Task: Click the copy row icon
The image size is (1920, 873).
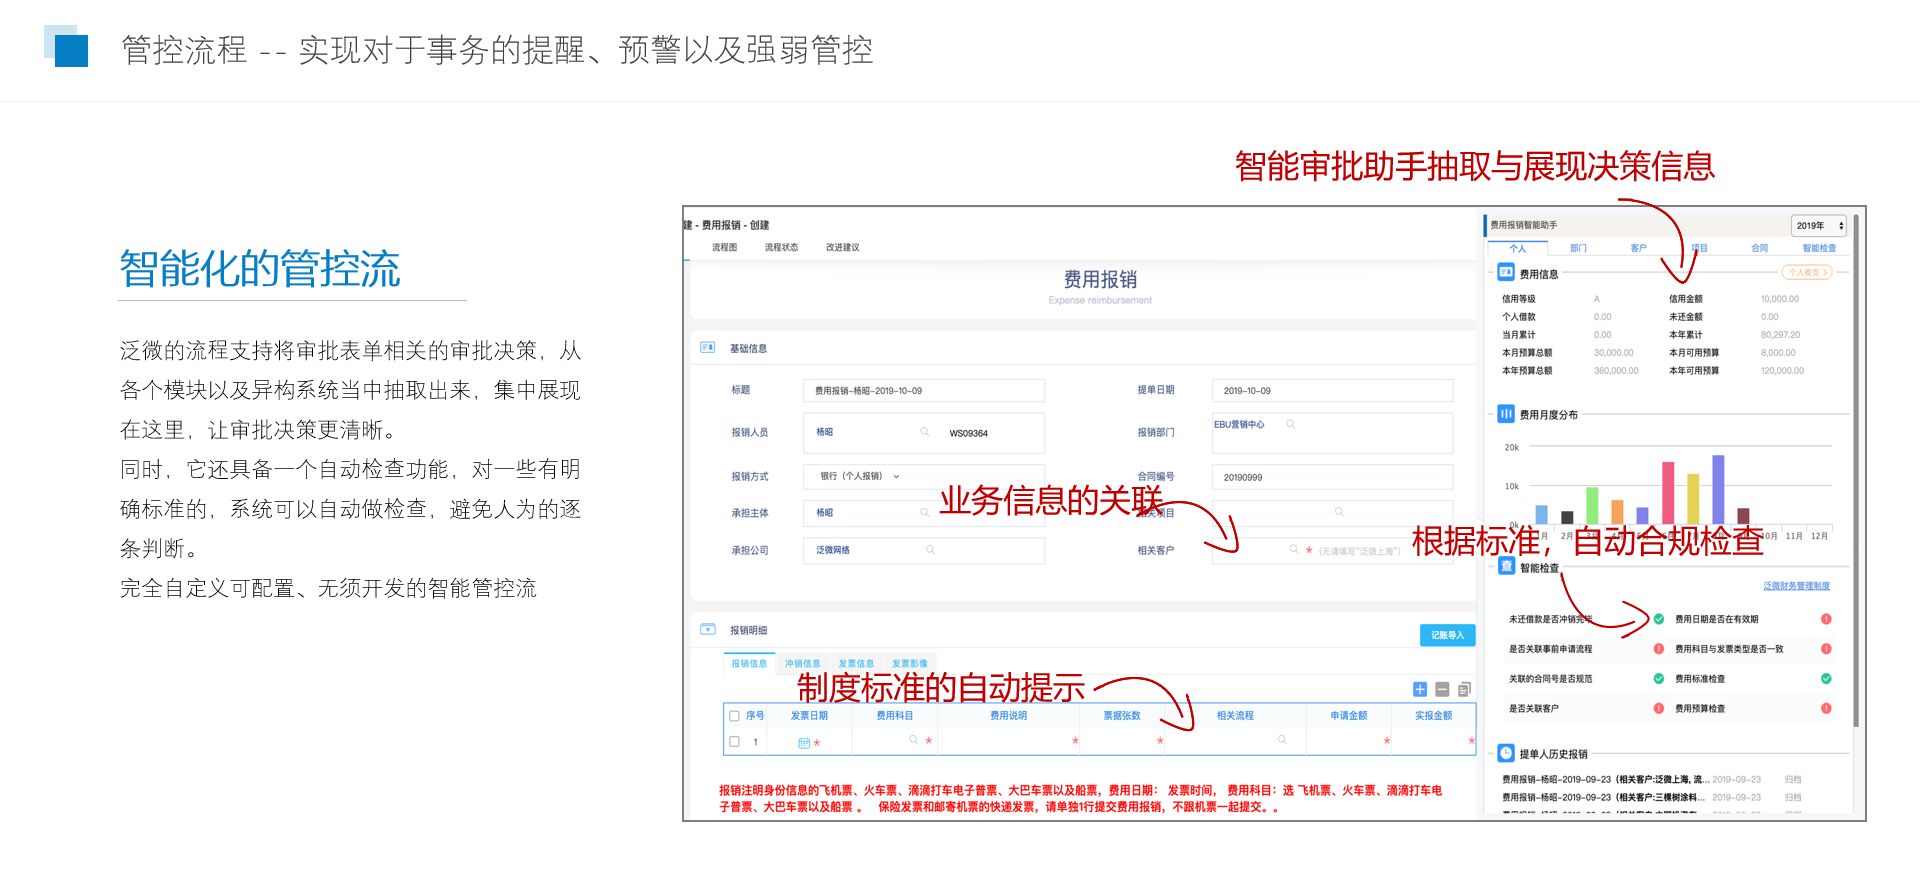Action: click(1464, 689)
